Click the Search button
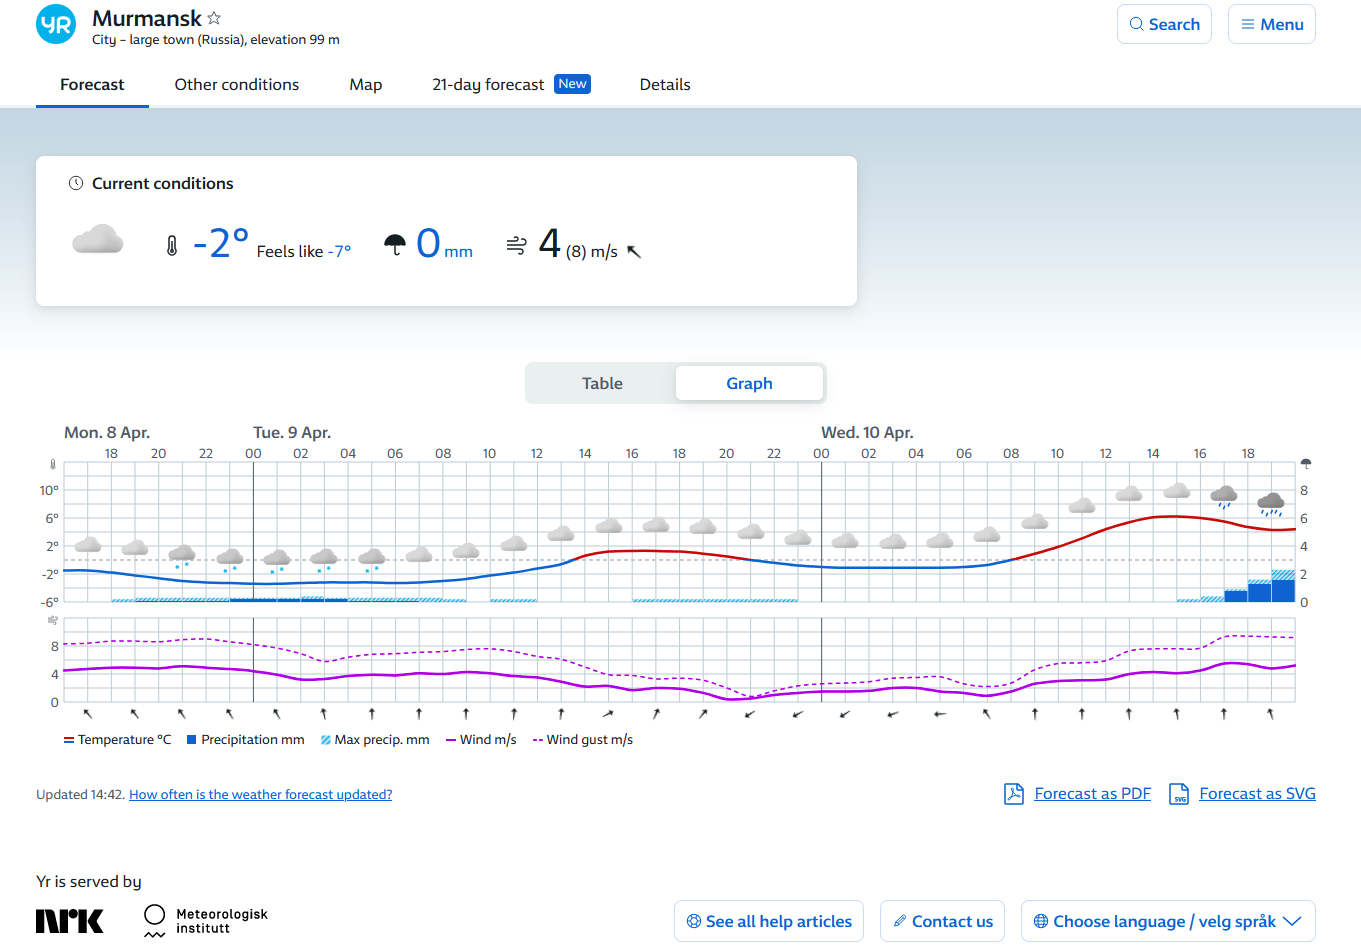The image size is (1361, 949). pyautogui.click(x=1164, y=24)
